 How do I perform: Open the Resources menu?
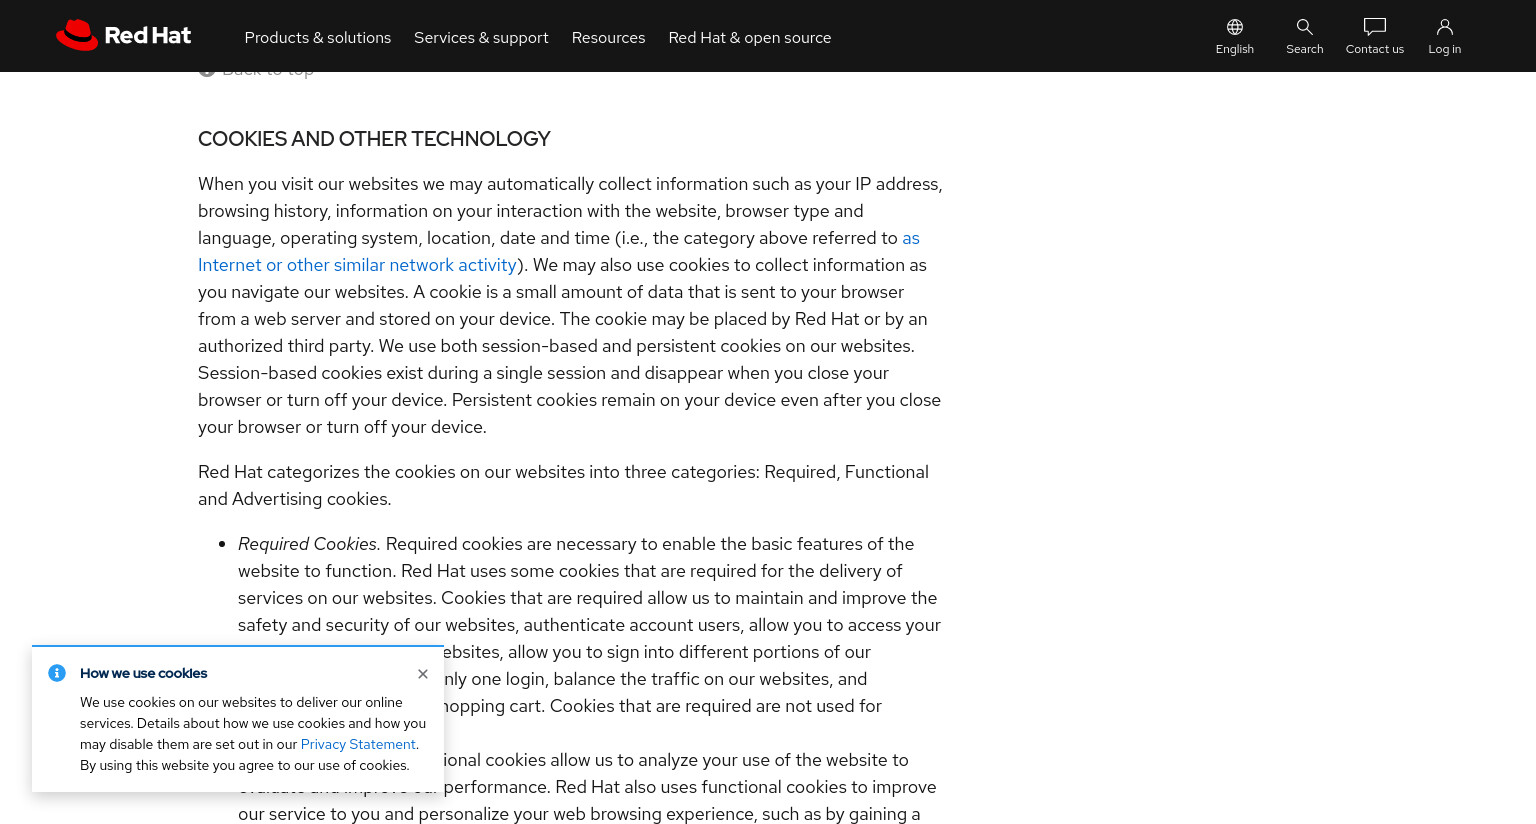pos(608,37)
